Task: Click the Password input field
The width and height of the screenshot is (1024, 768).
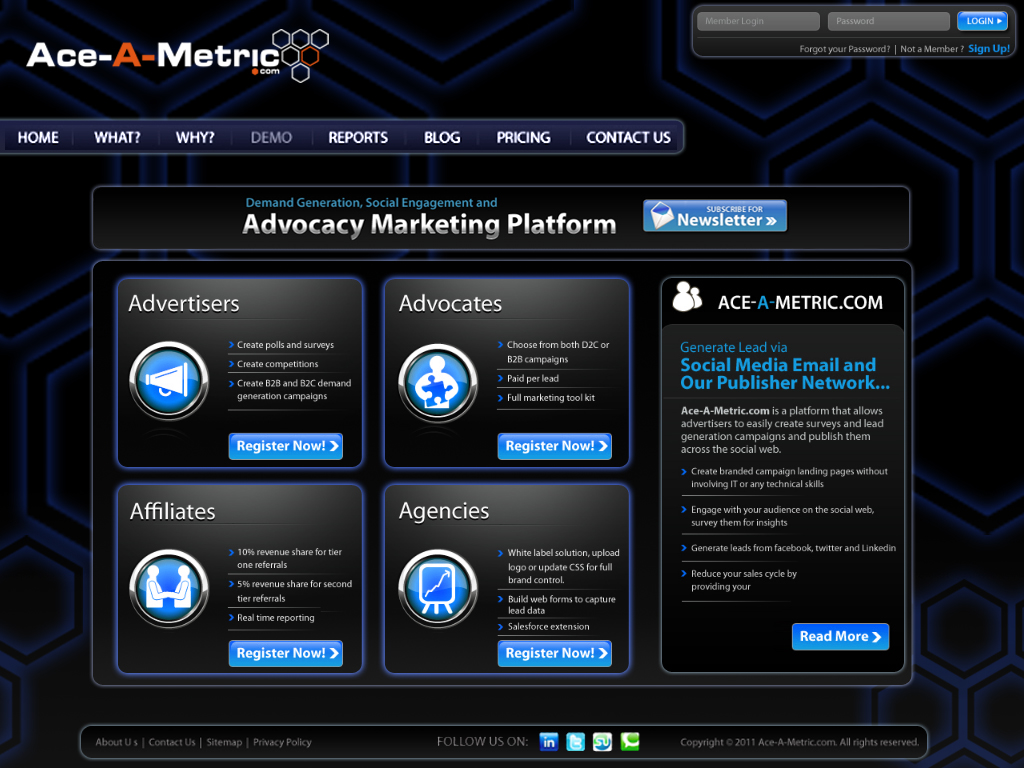Action: [x=889, y=21]
